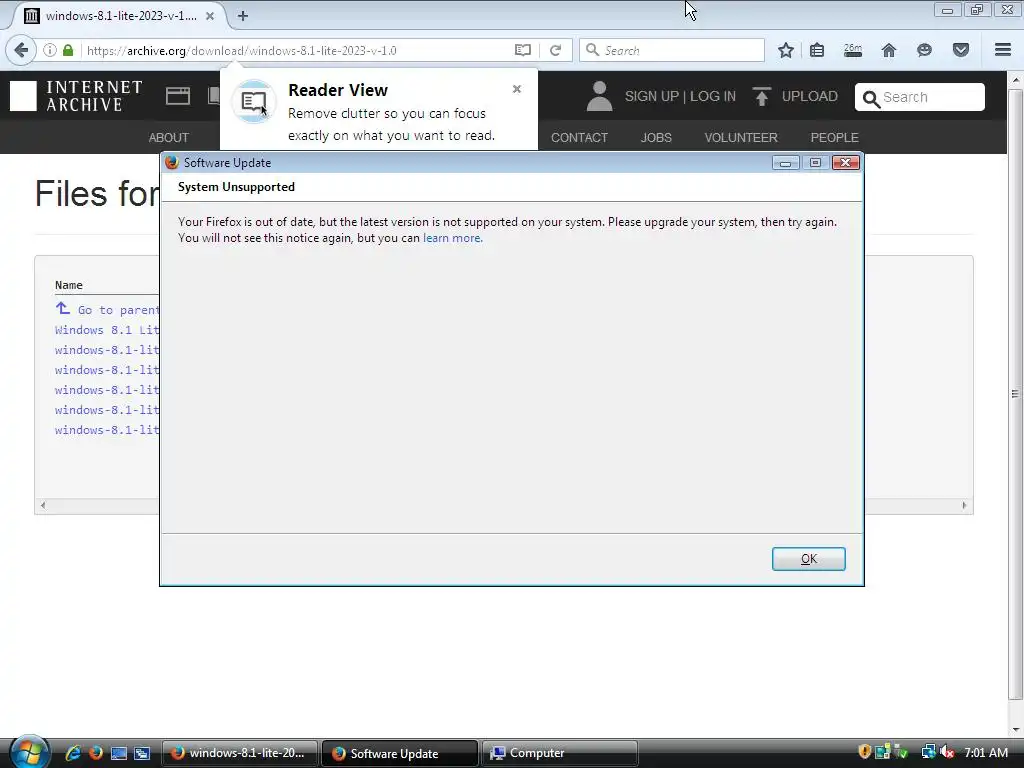Screen dimensions: 1024x768
Task: Show bookmarks list icon in toolbar
Action: tap(817, 50)
